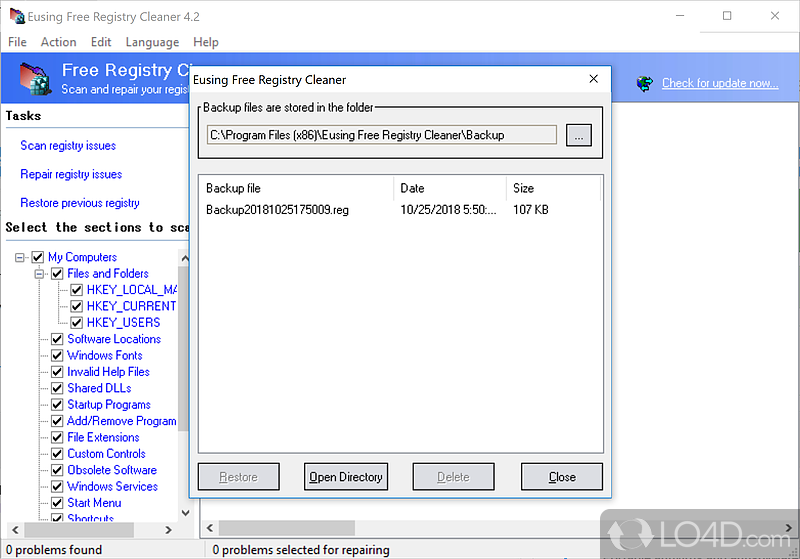Click Repair registry issues task
The height and width of the screenshot is (559, 800).
[x=71, y=174]
